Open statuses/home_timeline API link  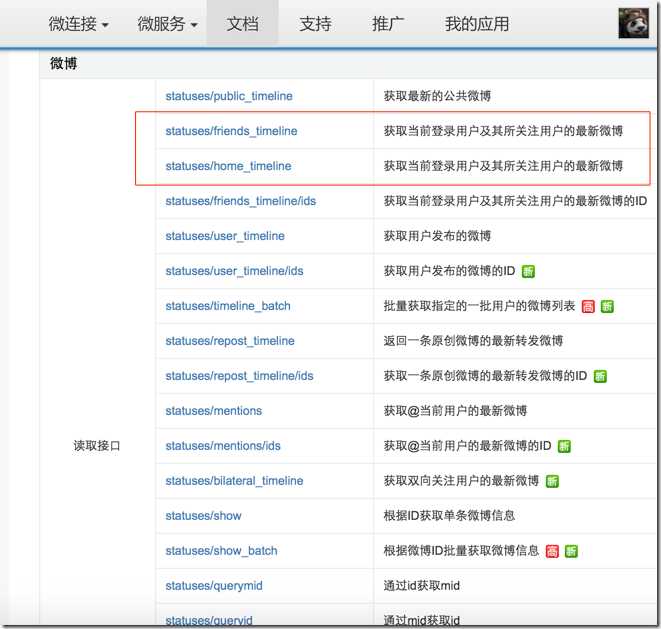pyautogui.click(x=228, y=166)
